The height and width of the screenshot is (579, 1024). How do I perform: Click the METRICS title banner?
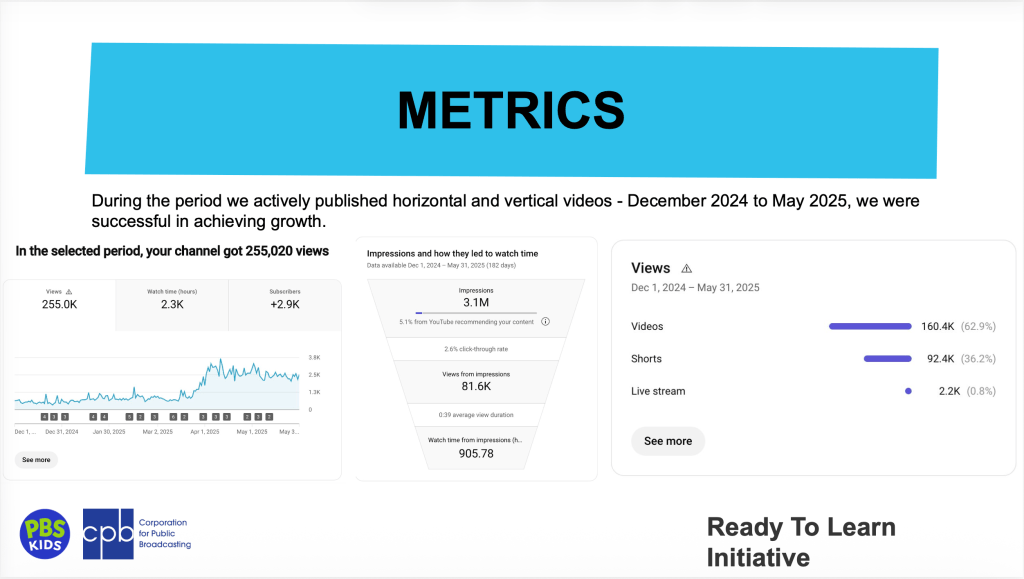pyautogui.click(x=511, y=109)
